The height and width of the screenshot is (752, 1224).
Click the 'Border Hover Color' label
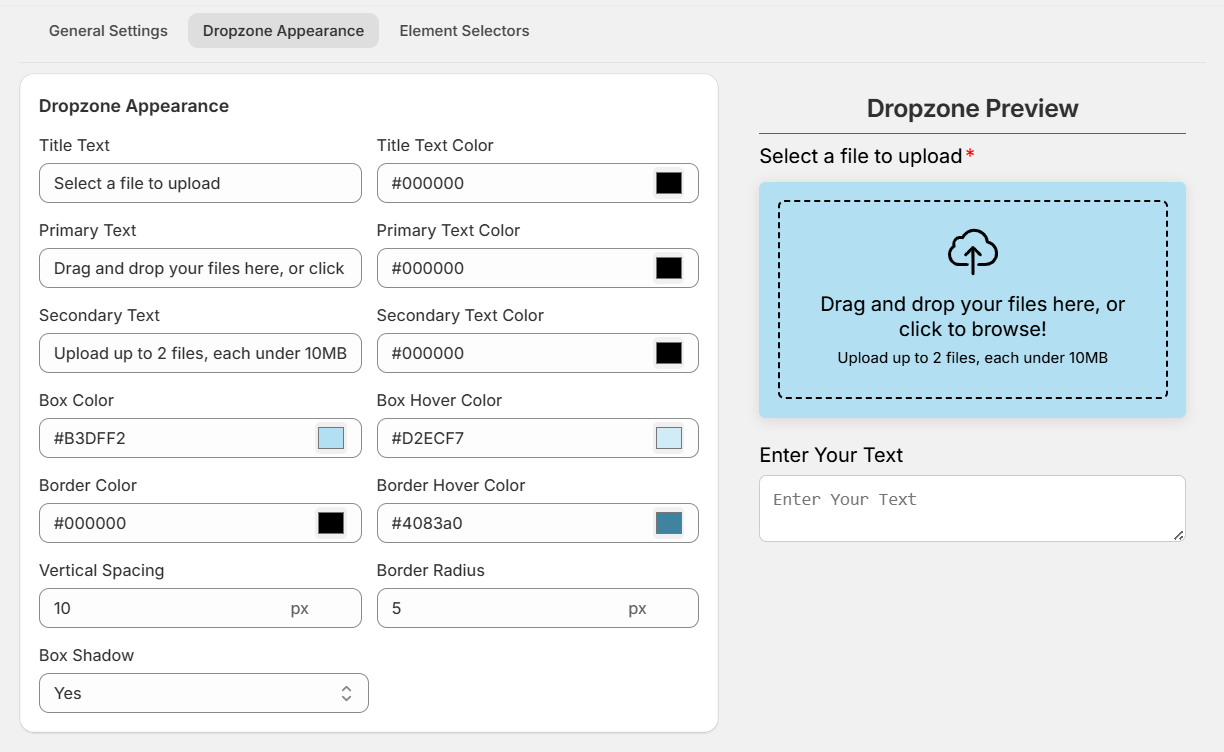coord(451,486)
